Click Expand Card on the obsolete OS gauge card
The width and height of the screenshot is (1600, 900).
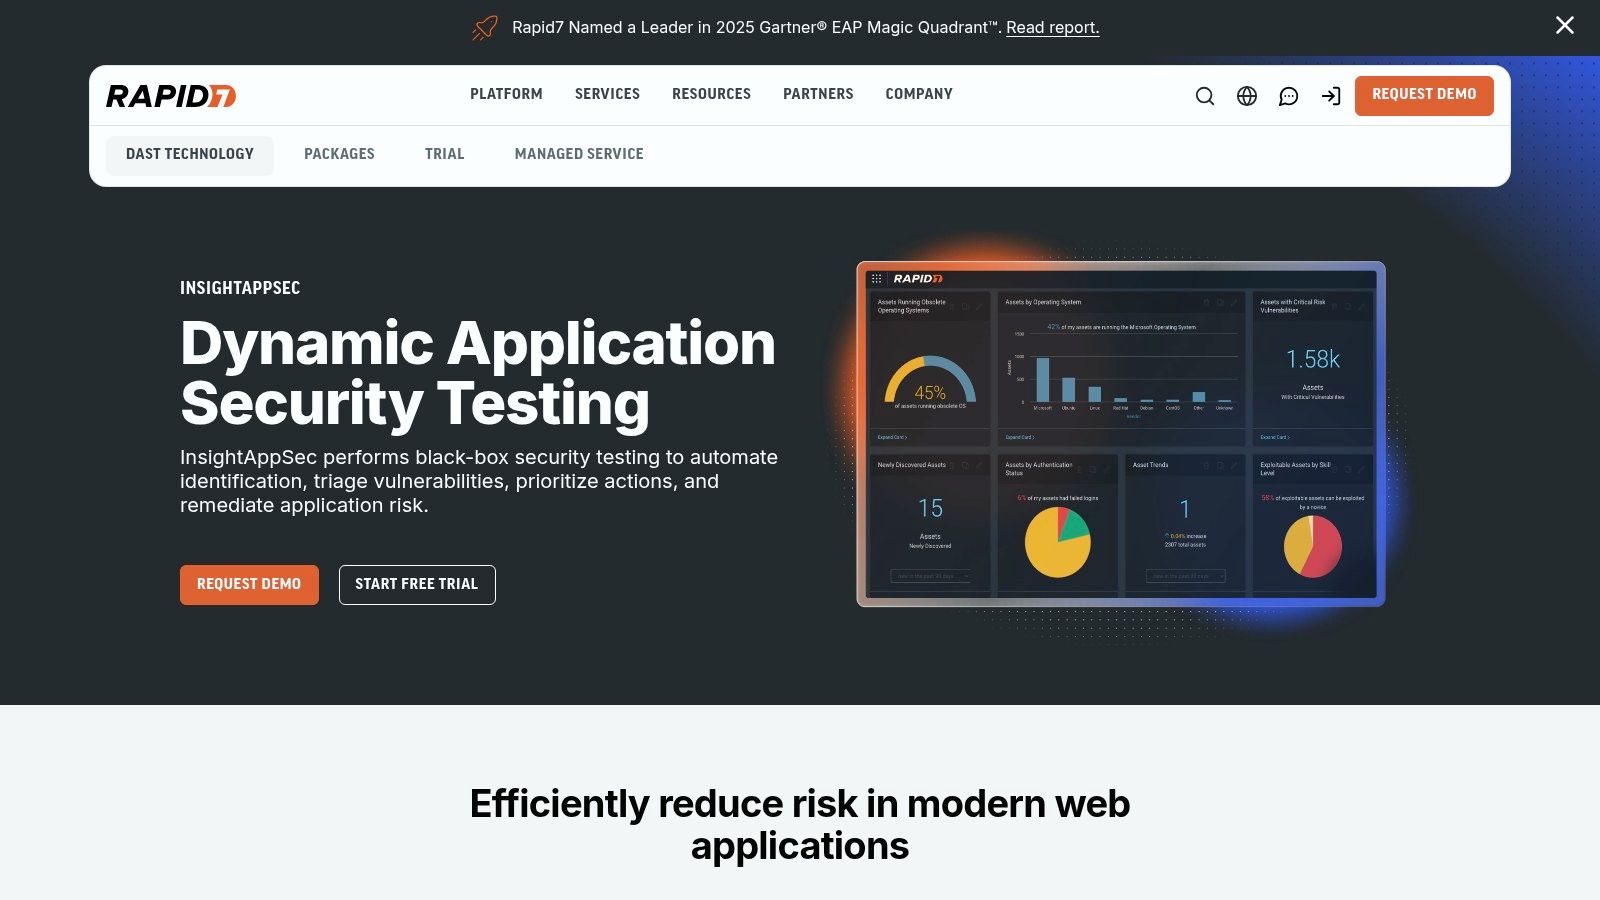pos(892,436)
